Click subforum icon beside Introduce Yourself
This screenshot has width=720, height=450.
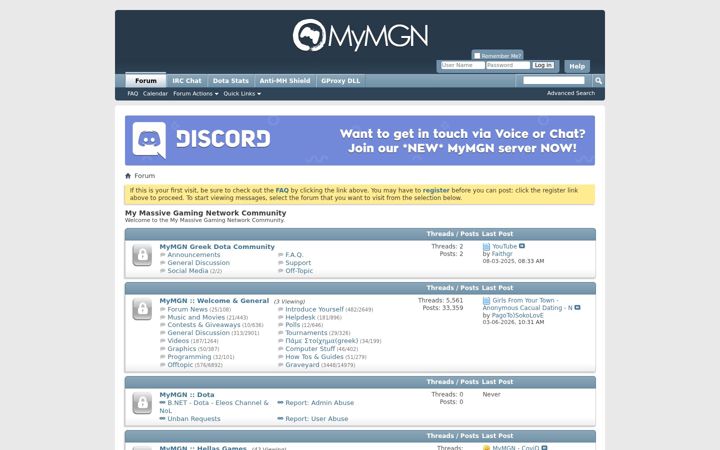click(x=281, y=309)
